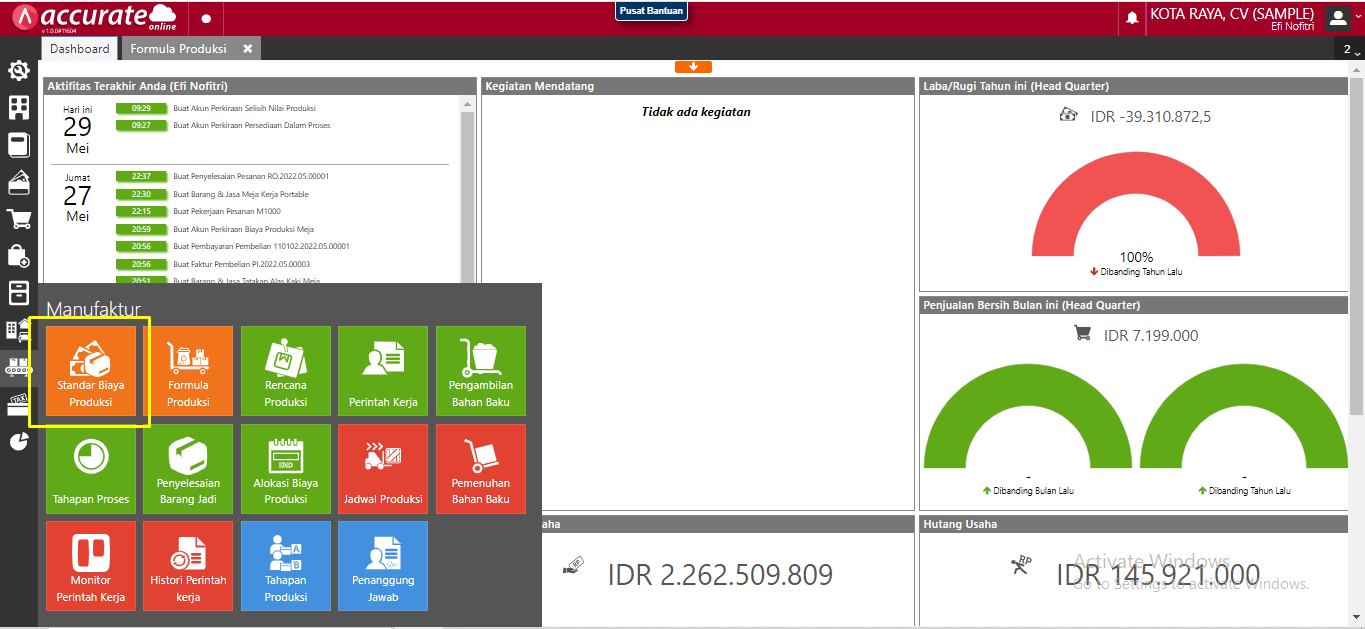Open the Perintah Kerja tile
1365x629 pixels.
tap(383, 371)
